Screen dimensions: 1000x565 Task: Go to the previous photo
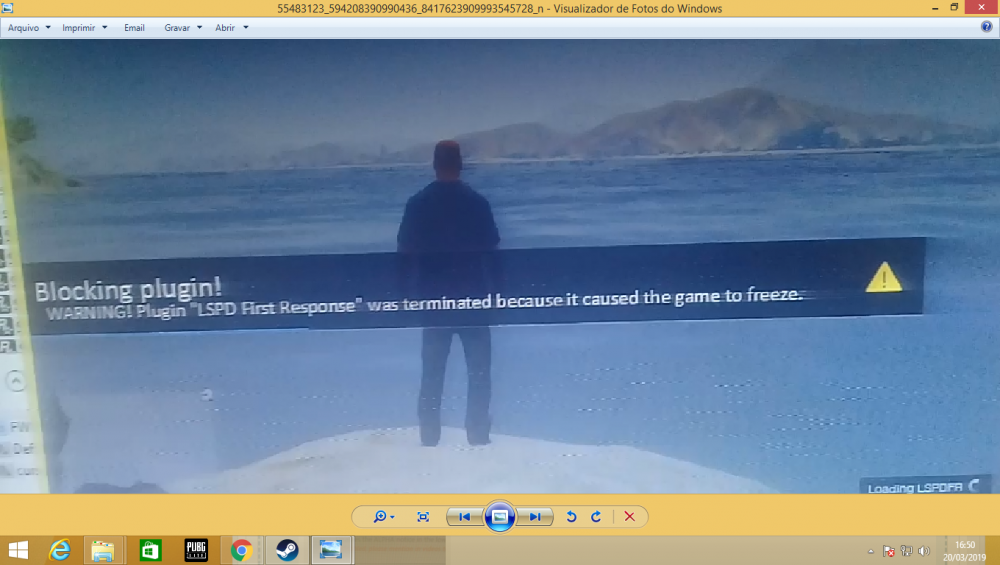(464, 517)
